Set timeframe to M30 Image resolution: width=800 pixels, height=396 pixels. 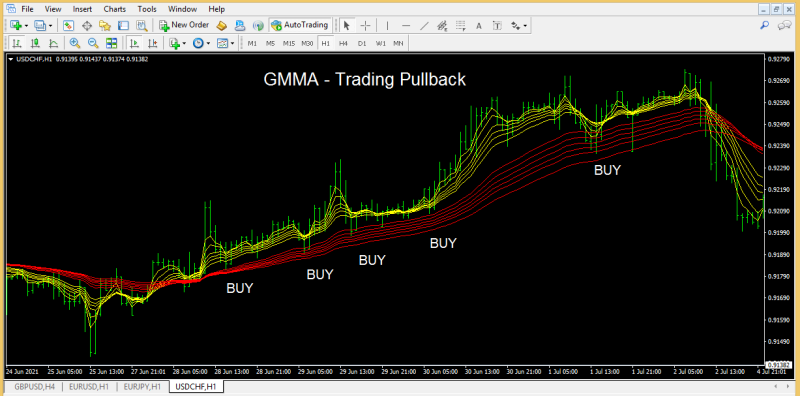point(307,44)
